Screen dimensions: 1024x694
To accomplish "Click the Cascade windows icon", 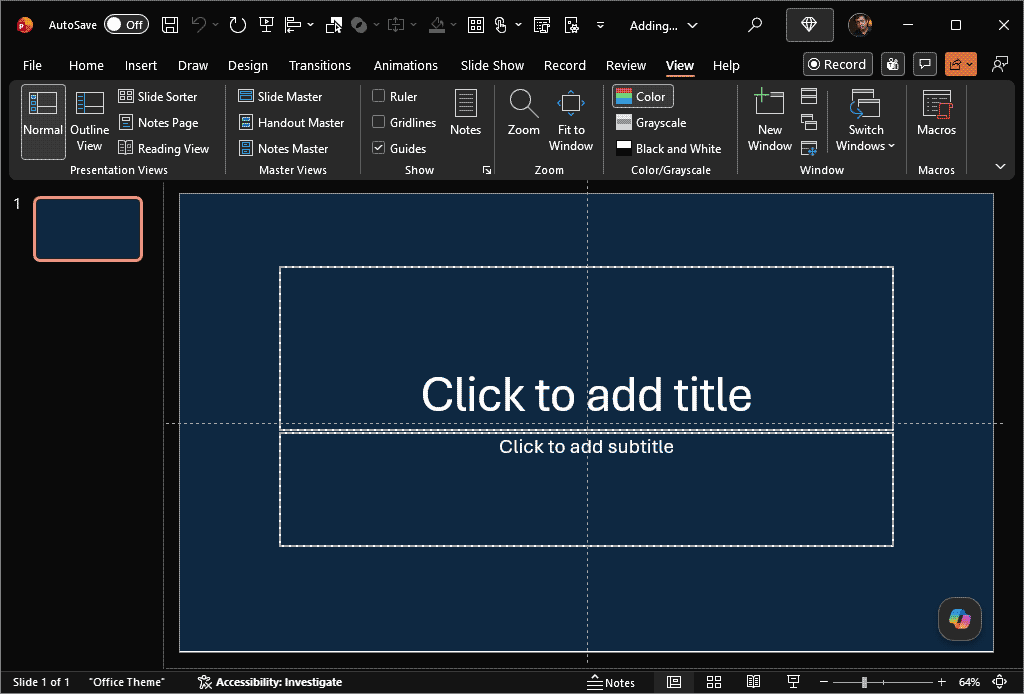I will pos(809,122).
